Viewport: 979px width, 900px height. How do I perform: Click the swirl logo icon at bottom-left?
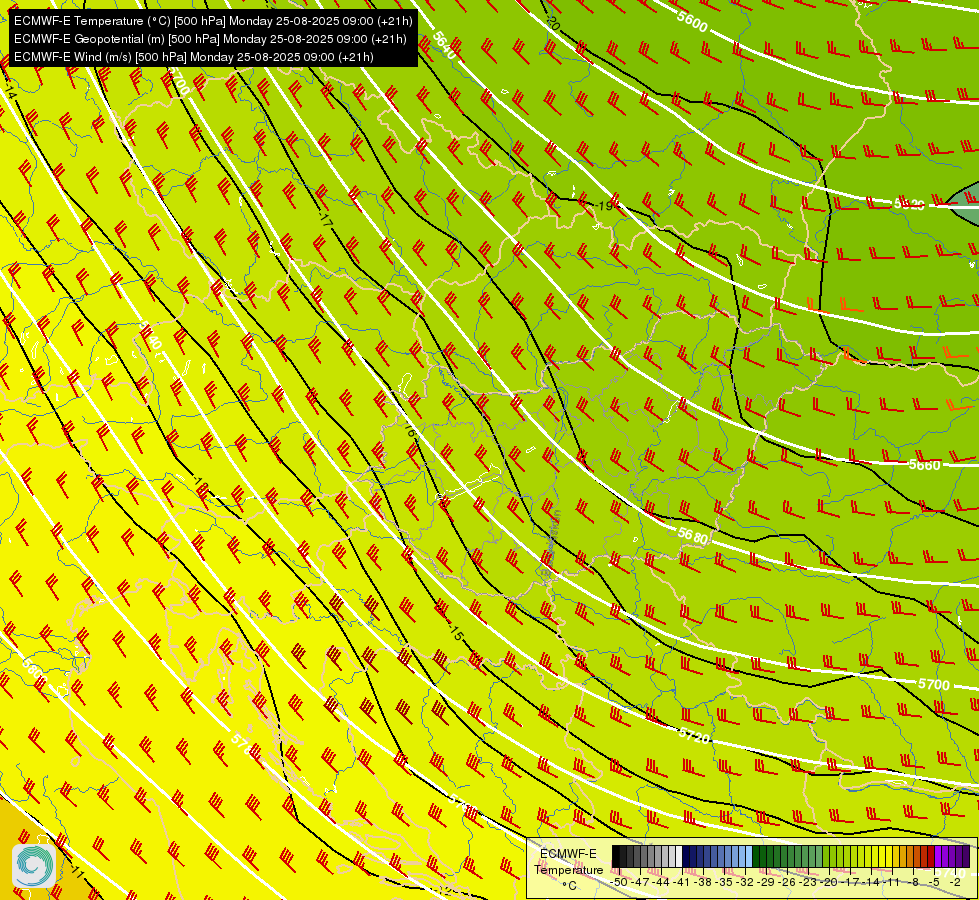pos(34,864)
